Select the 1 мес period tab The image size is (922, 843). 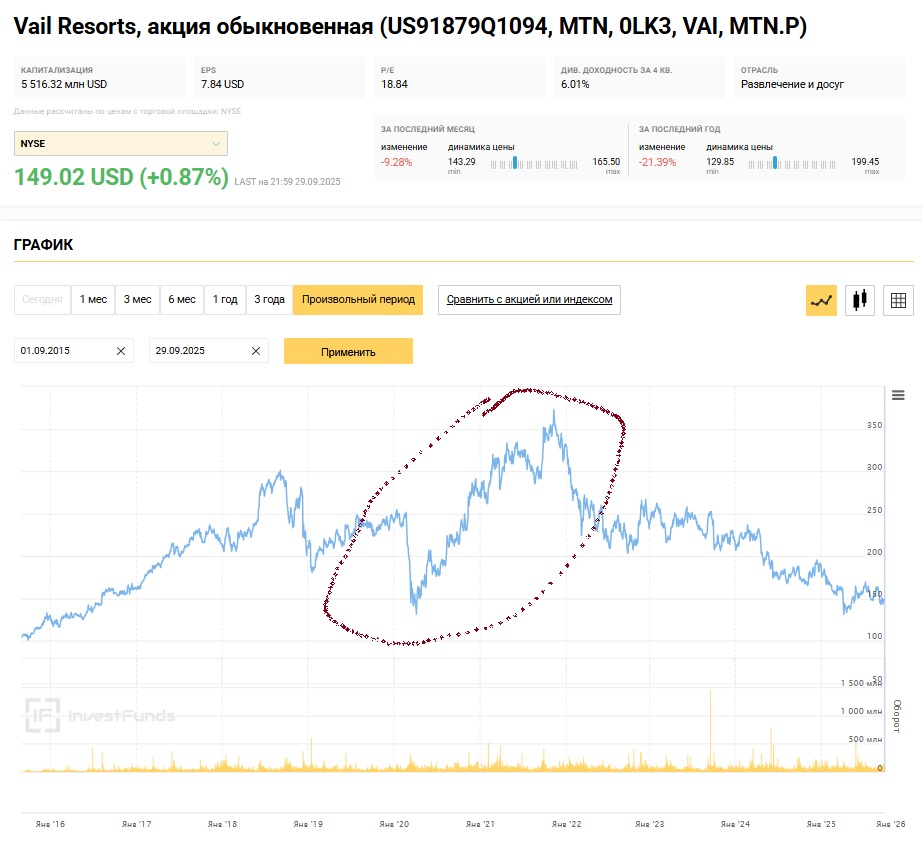coord(93,299)
